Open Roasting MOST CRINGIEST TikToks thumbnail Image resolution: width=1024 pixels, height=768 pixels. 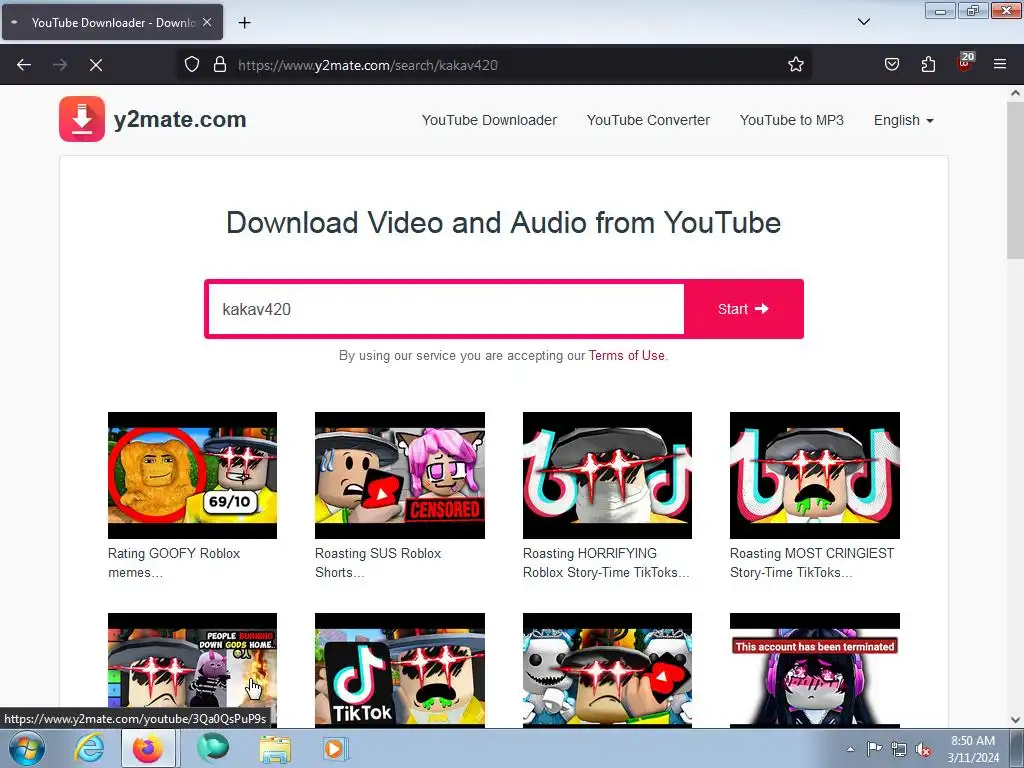pos(814,475)
